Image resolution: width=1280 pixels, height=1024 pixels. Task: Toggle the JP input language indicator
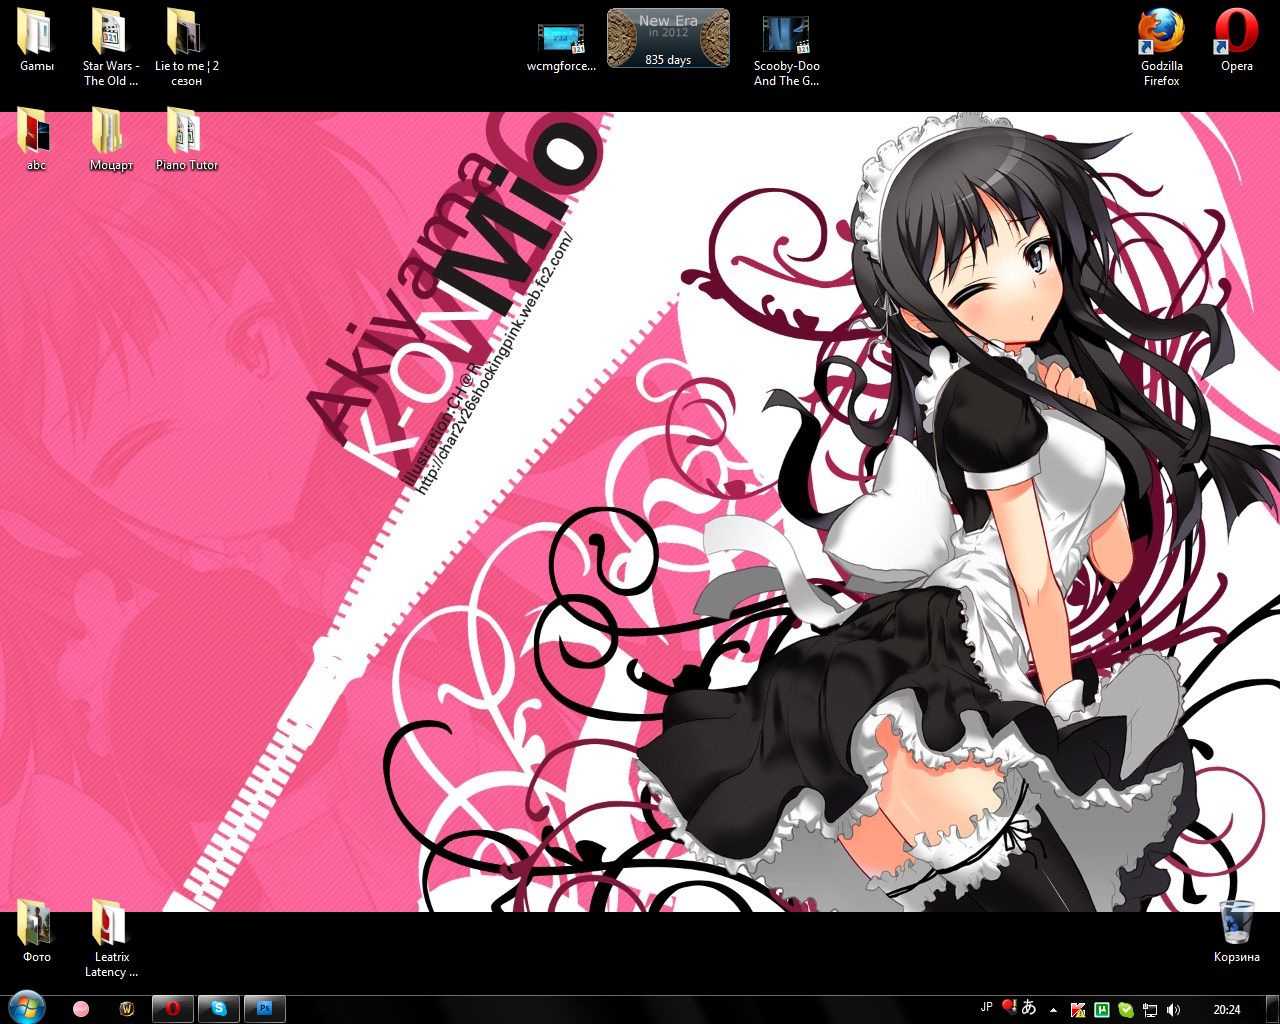987,1008
